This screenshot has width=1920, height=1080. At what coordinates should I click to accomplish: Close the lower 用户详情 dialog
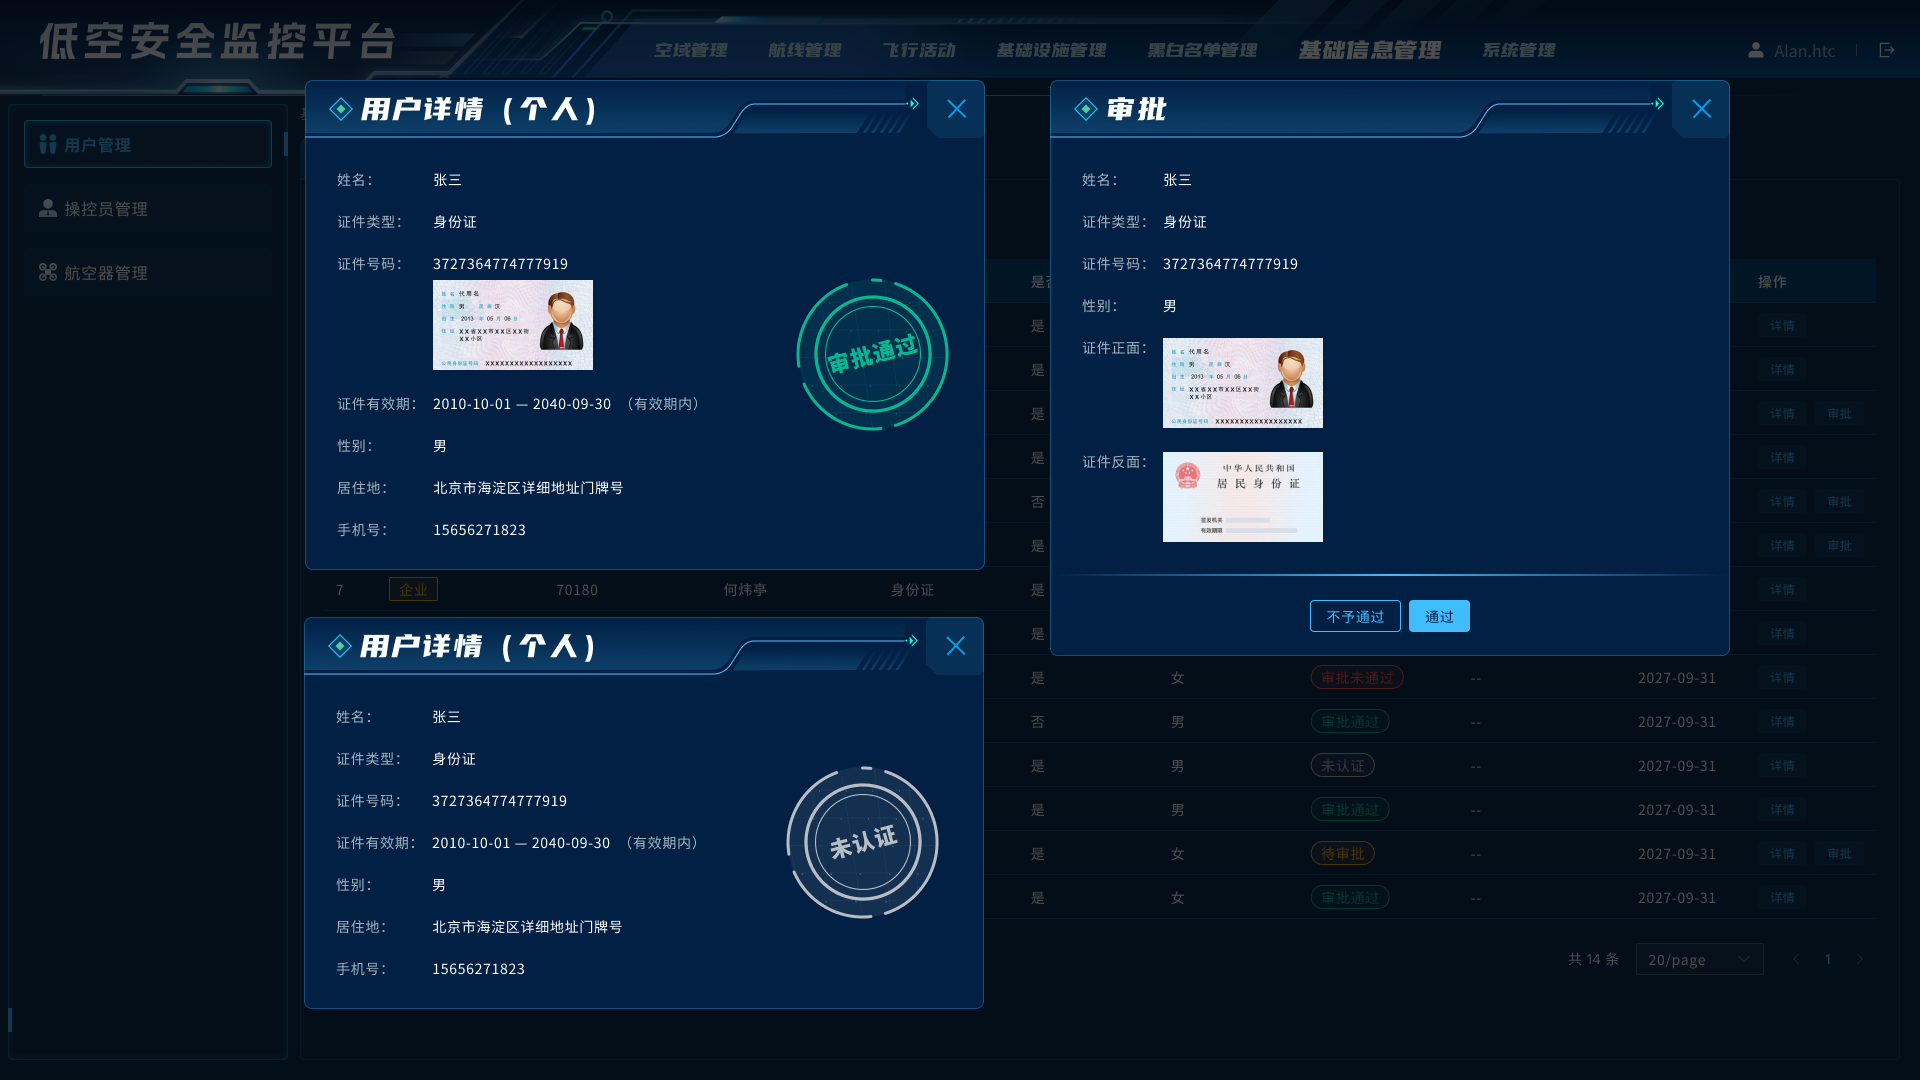[x=956, y=646]
